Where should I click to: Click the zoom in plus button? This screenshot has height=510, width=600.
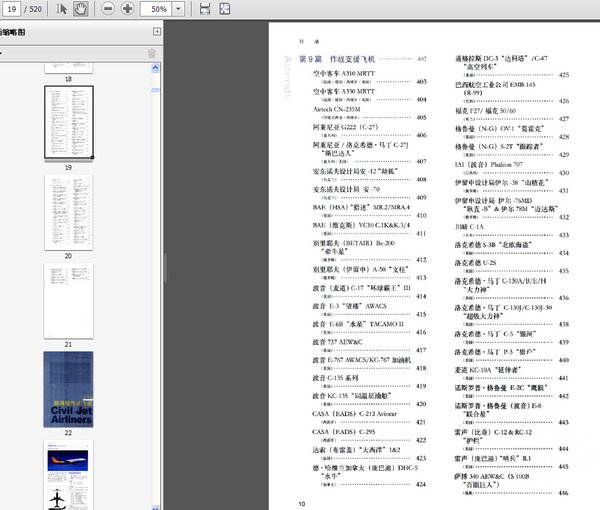point(127,8)
